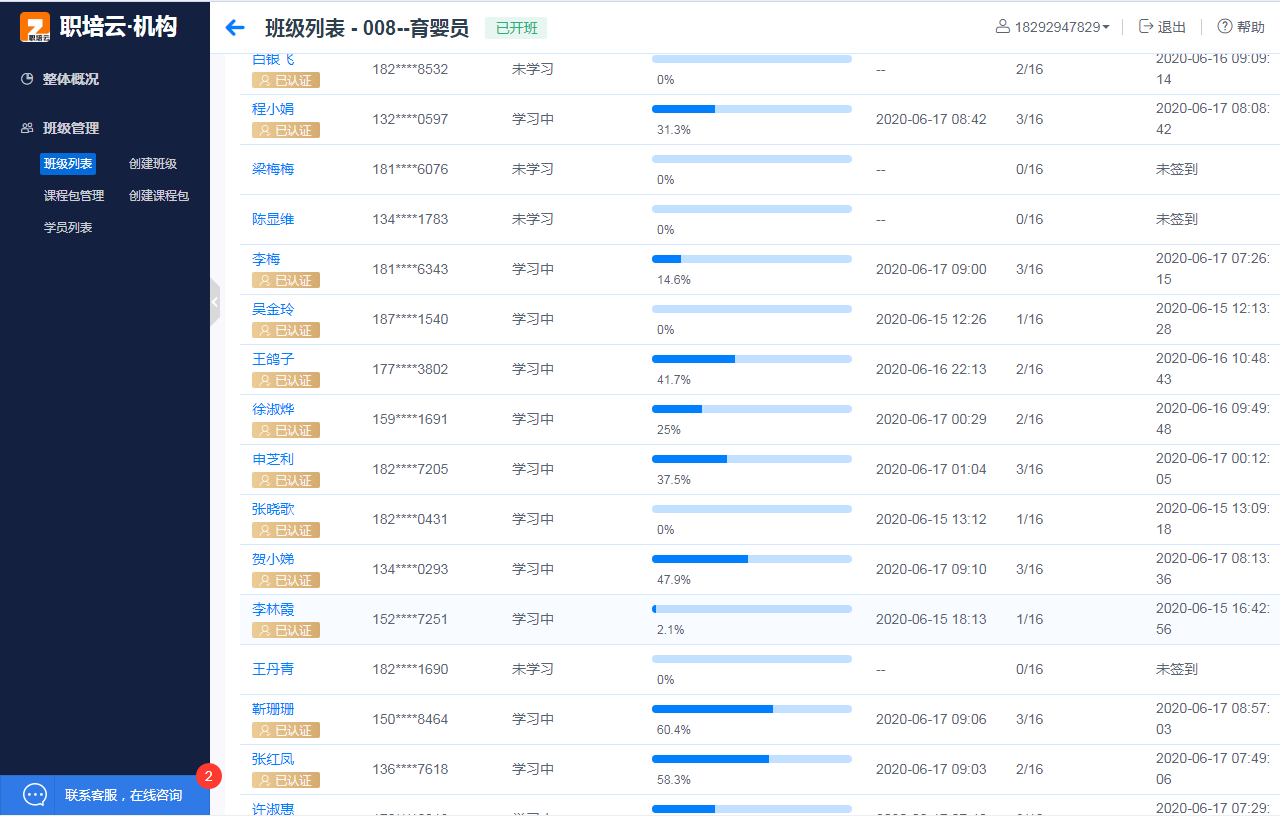Screen dimensions: 1280x816
Task: Click student name 靳珊珊
Action: tap(273, 709)
